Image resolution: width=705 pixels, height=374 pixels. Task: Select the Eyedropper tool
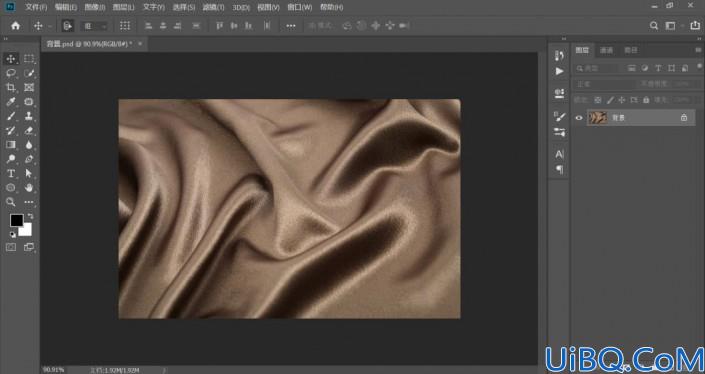click(11, 102)
